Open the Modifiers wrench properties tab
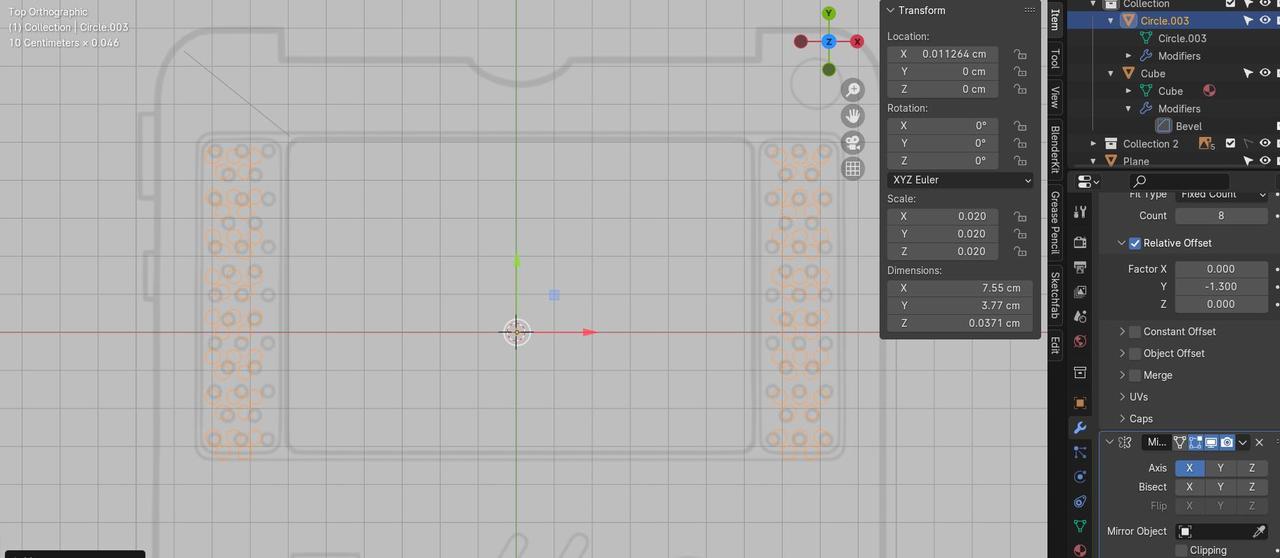 pyautogui.click(x=1080, y=427)
